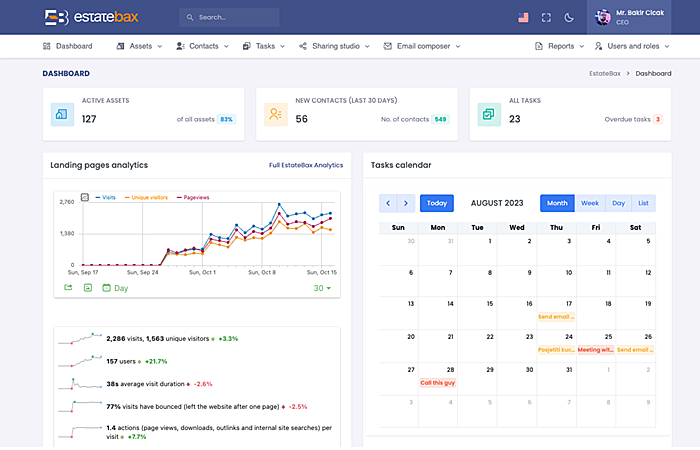Open the Reports dropdown menu
Viewport: 700px width, 450px height.
coord(559,46)
